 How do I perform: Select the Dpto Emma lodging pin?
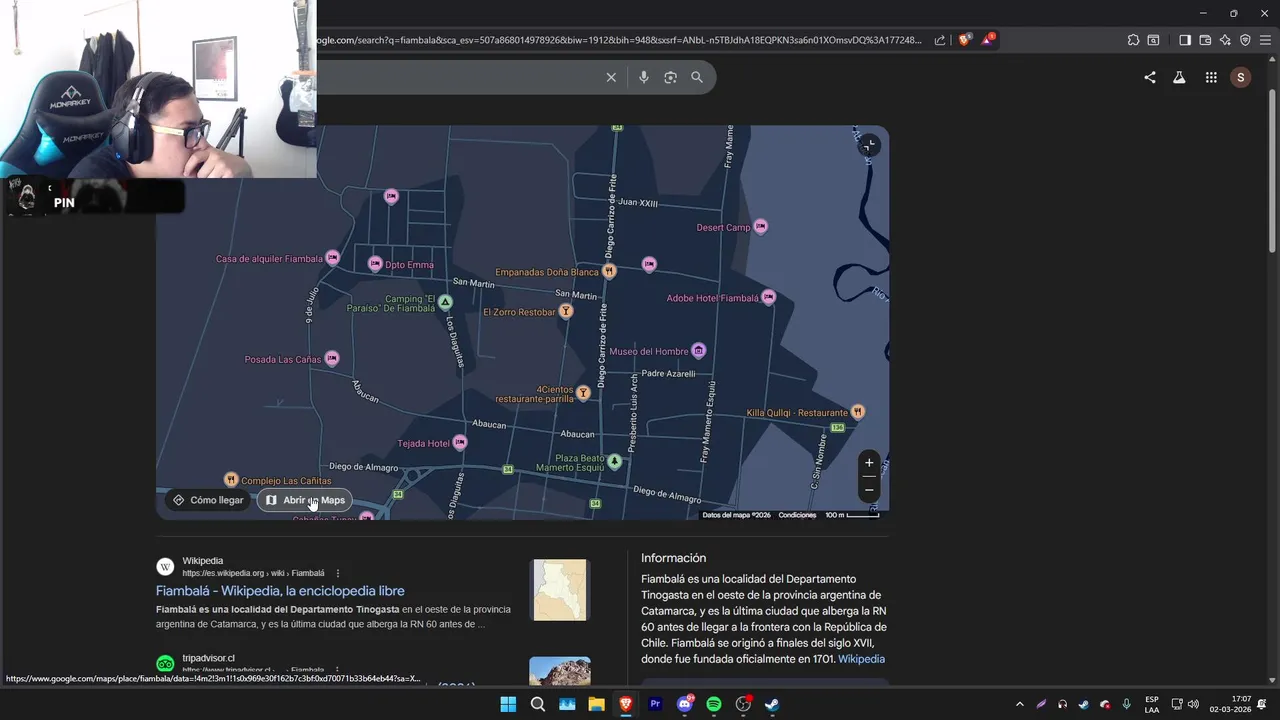click(x=375, y=264)
